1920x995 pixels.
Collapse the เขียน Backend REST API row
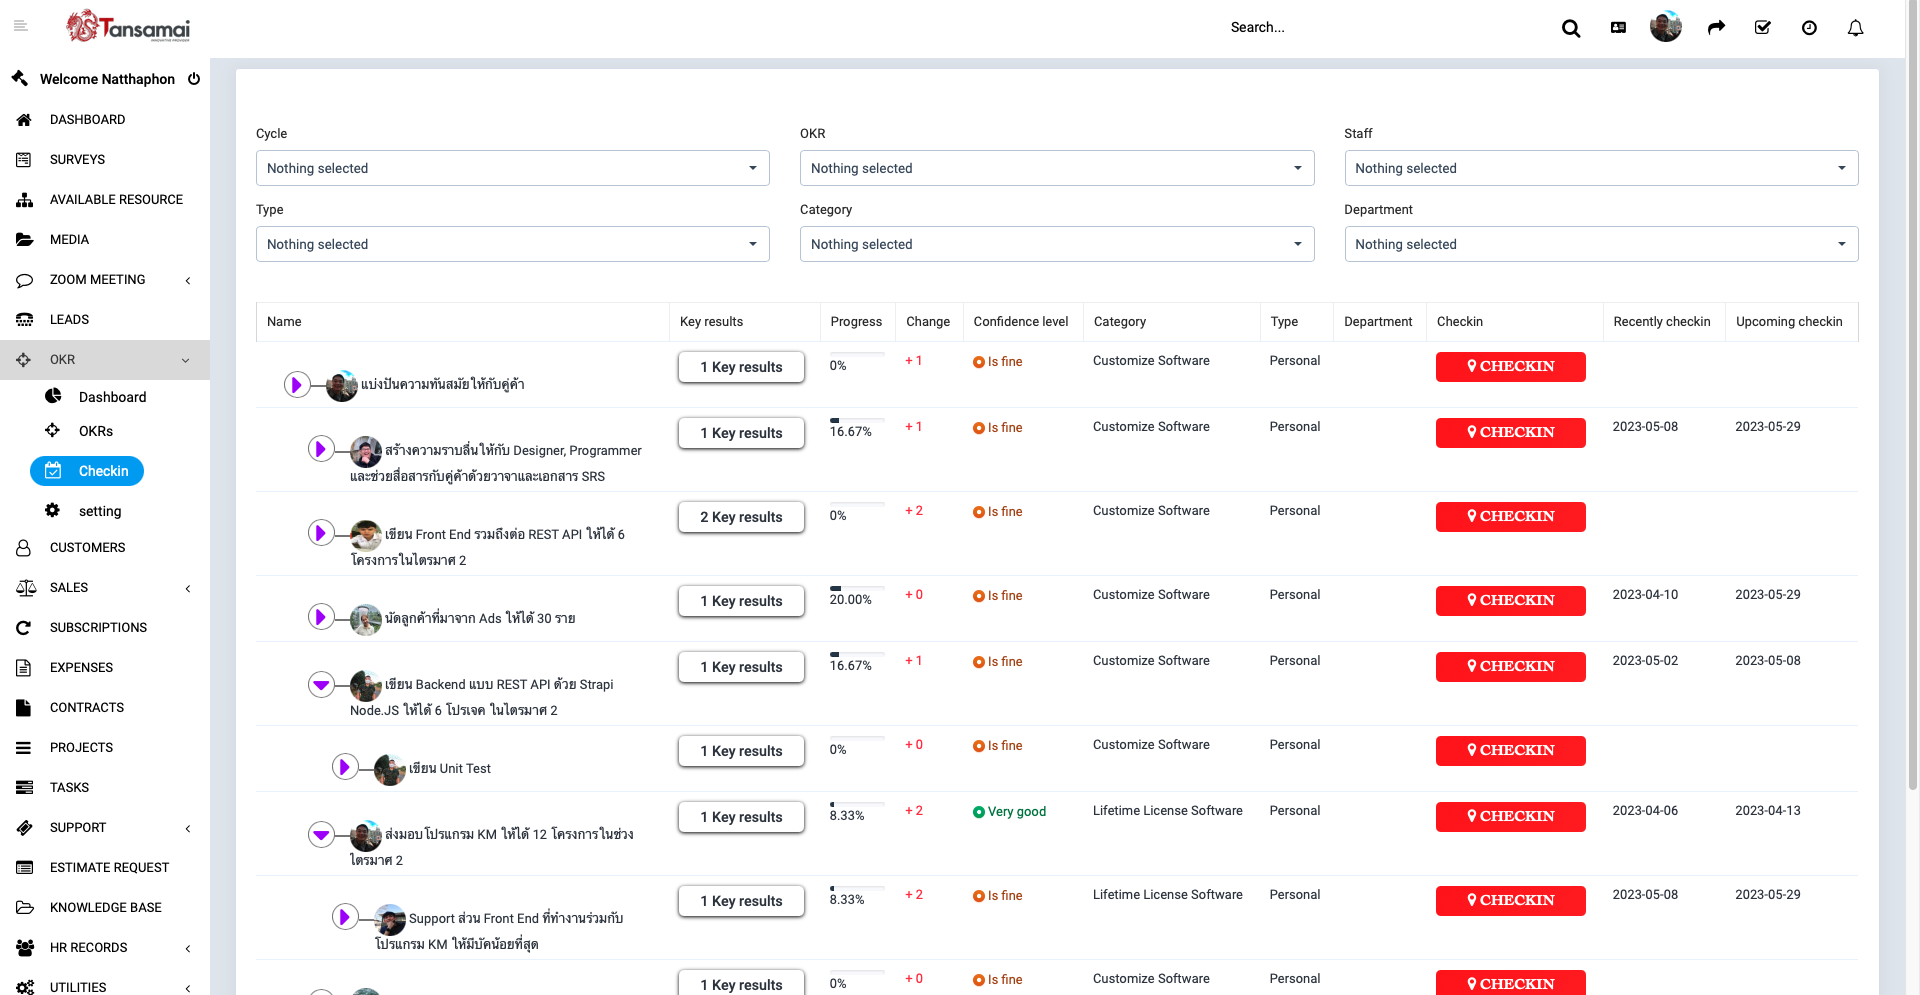321,685
